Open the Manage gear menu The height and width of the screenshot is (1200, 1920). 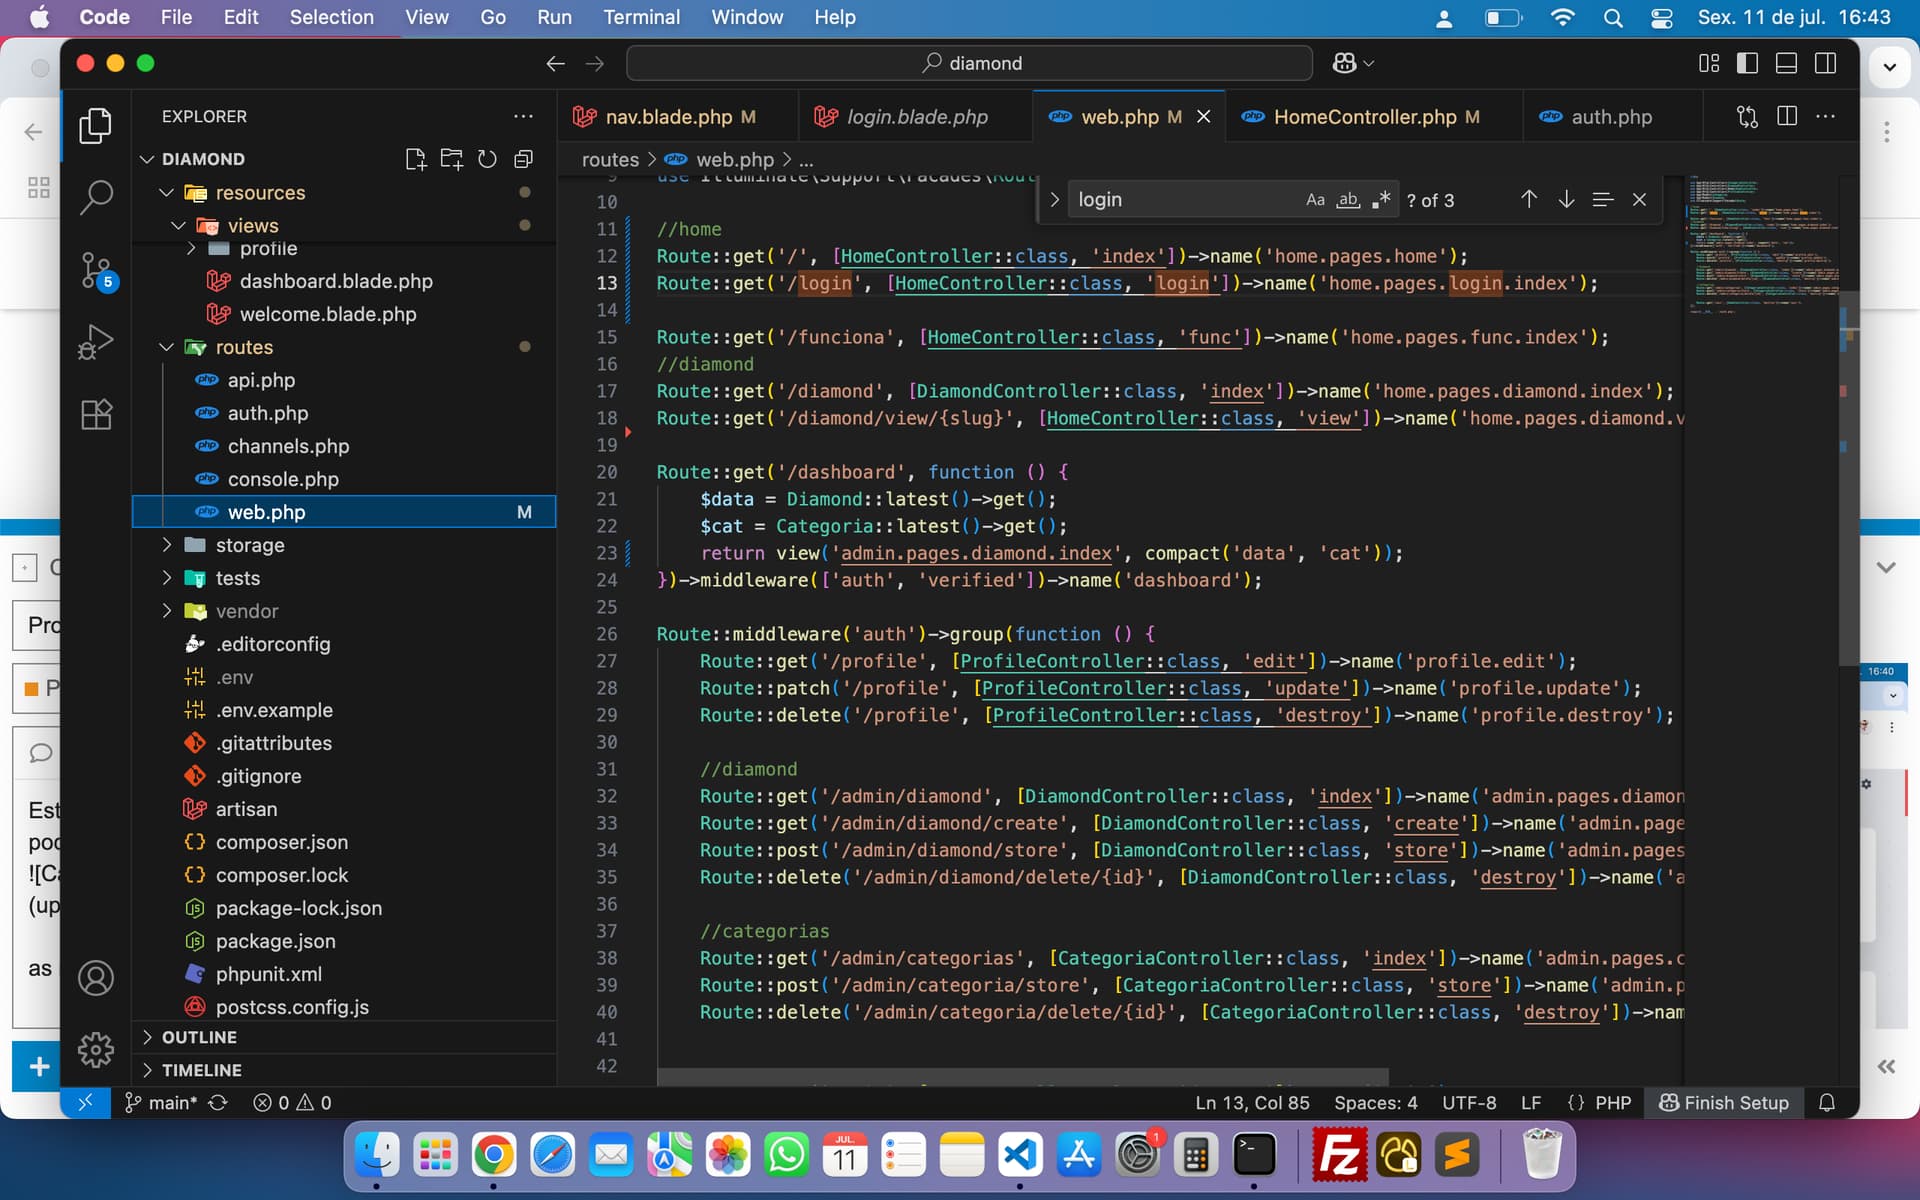pos(96,1049)
